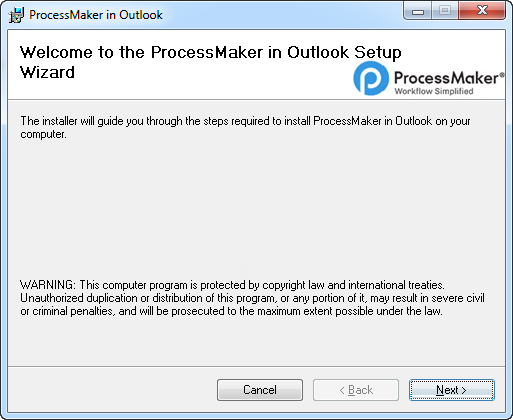This screenshot has width=513, height=420.
Task: Close the setup wizard with X
Action: pos(482,11)
